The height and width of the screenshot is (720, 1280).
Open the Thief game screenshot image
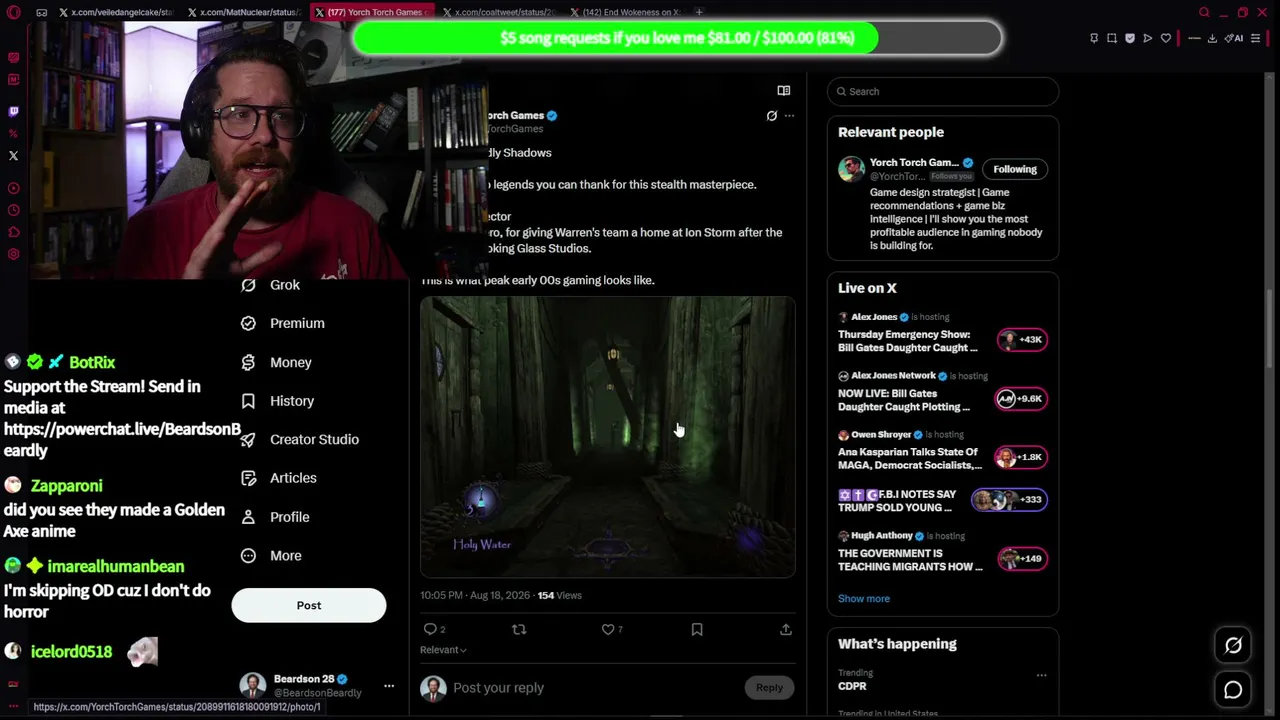pyautogui.click(x=608, y=437)
